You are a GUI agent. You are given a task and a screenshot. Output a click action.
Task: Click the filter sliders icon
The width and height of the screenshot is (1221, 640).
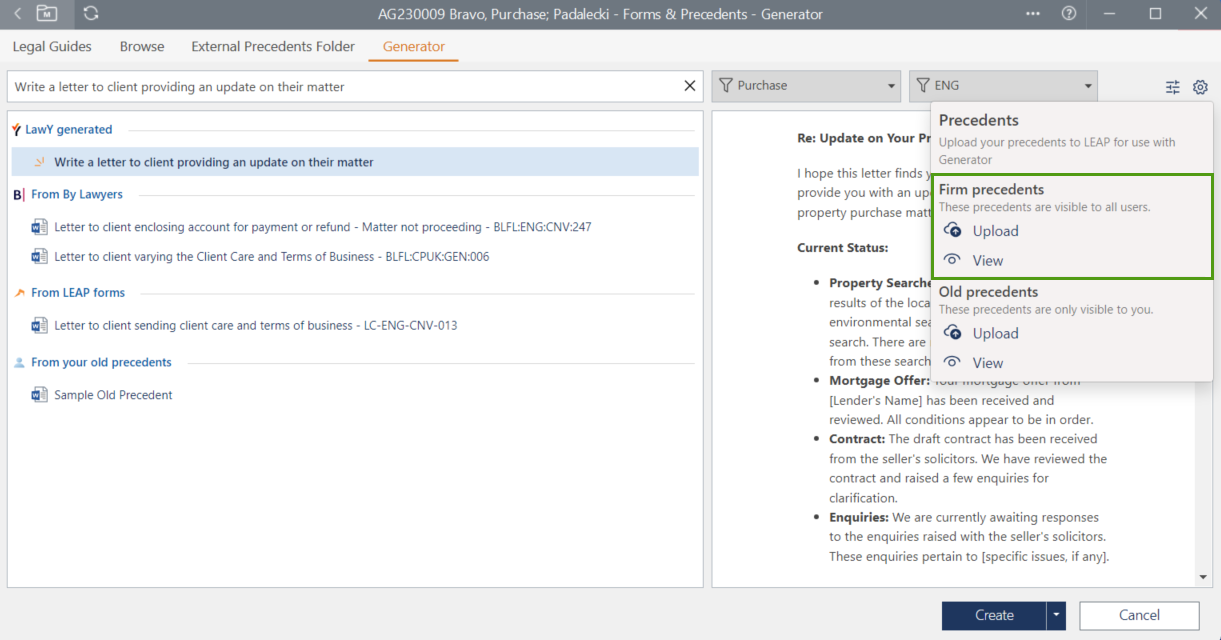pyautogui.click(x=1173, y=87)
